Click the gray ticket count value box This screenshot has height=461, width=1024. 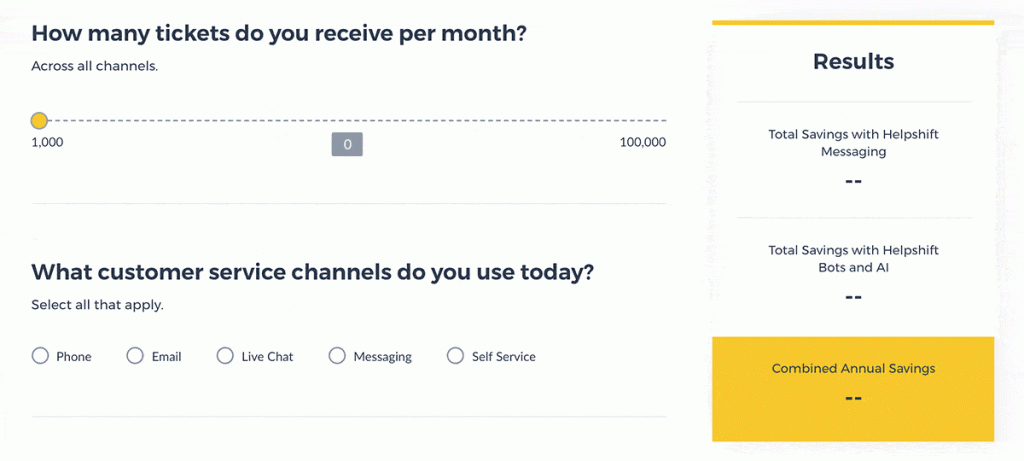coord(347,145)
